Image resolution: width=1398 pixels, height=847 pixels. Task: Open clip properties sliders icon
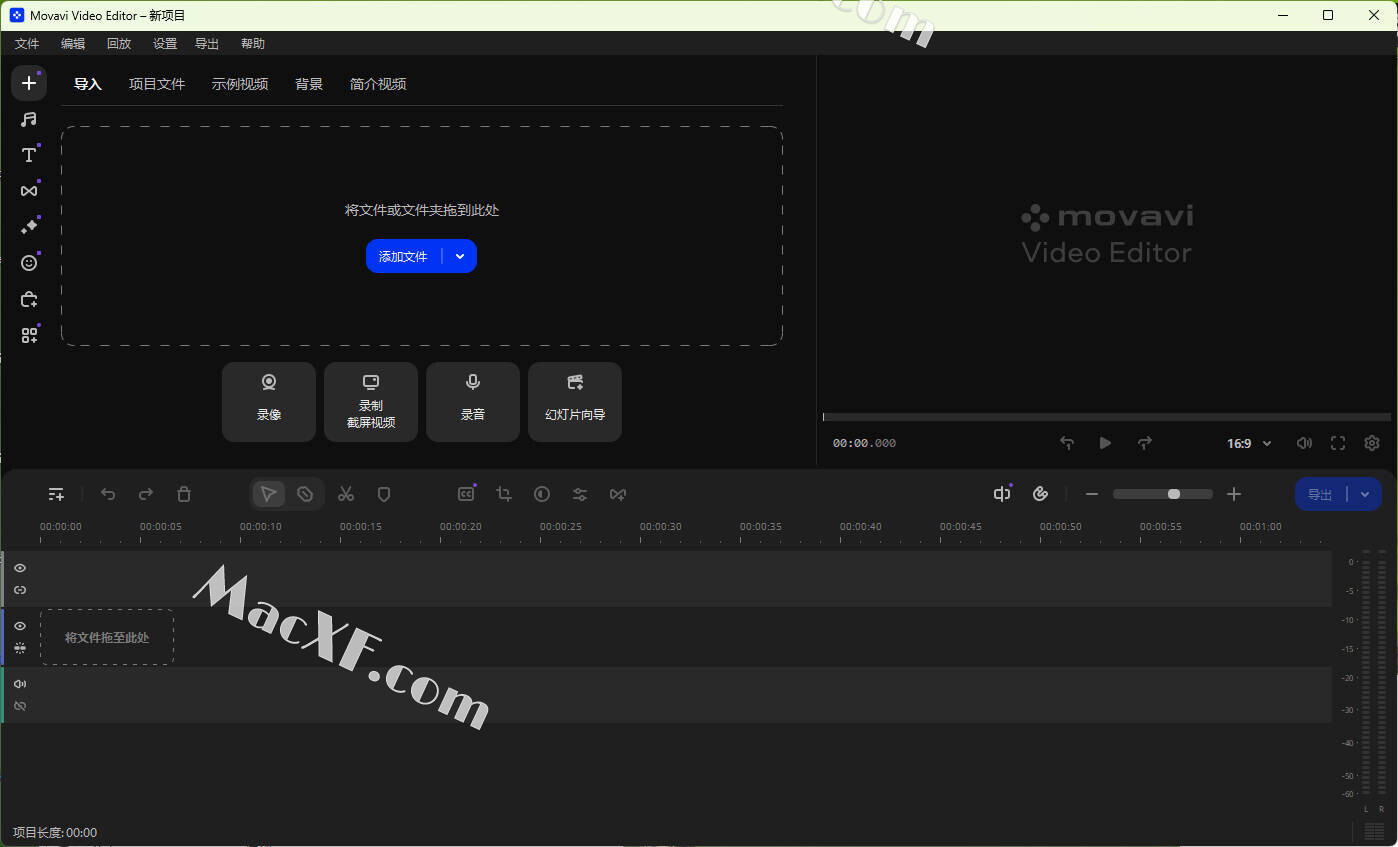[580, 494]
